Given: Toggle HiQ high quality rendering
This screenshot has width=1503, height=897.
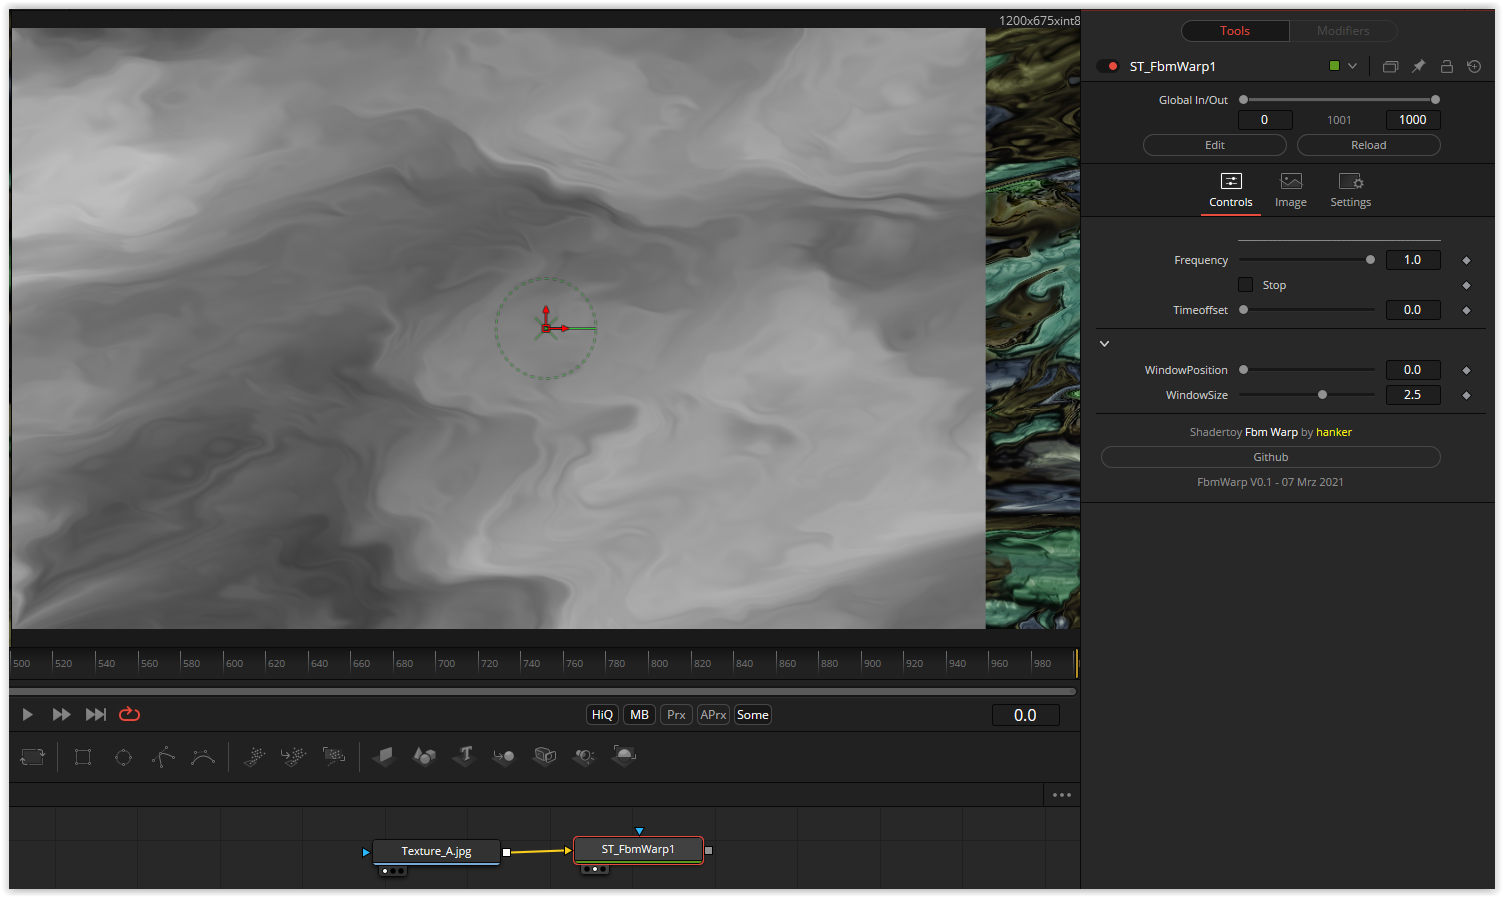Looking at the screenshot, I should (602, 714).
